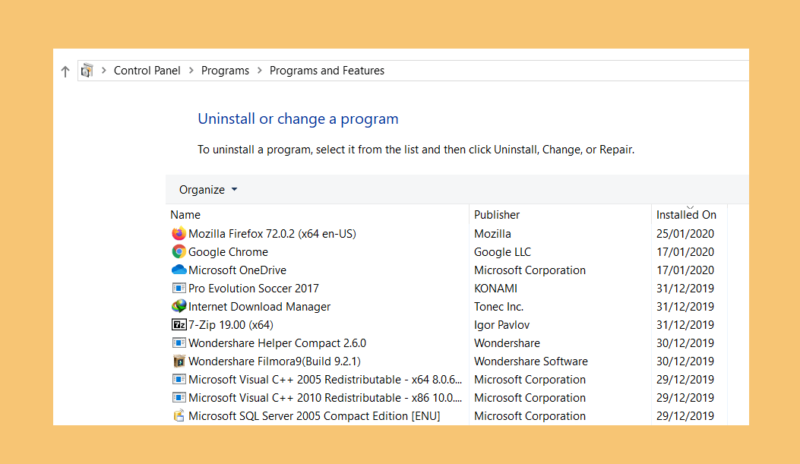800x464 pixels.
Task: Click the Google Chrome 17/01/2020 date cell
Action: 685,252
